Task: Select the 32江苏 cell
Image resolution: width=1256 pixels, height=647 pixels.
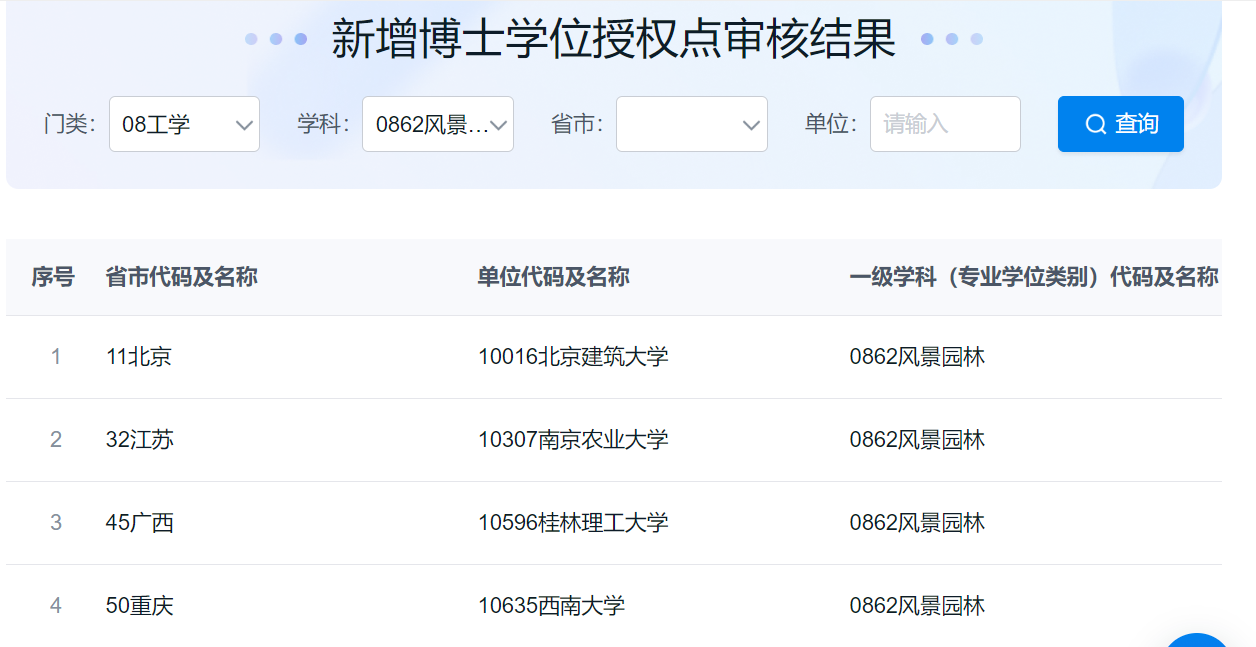Action: (x=140, y=439)
